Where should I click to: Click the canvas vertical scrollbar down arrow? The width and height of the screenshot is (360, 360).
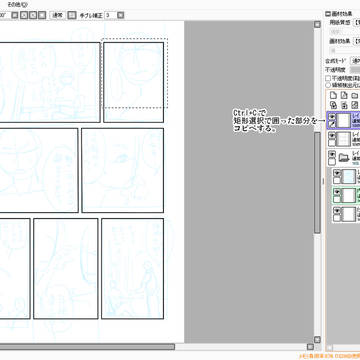coord(317,339)
